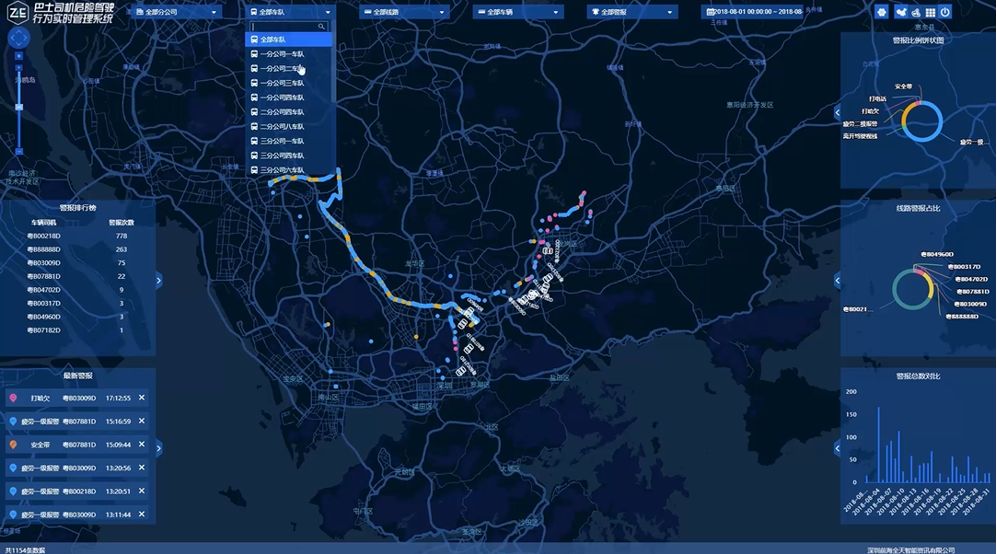Click the pink pin icon on 打哈欠 alarm
997x554 pixels.
click(x=13, y=398)
